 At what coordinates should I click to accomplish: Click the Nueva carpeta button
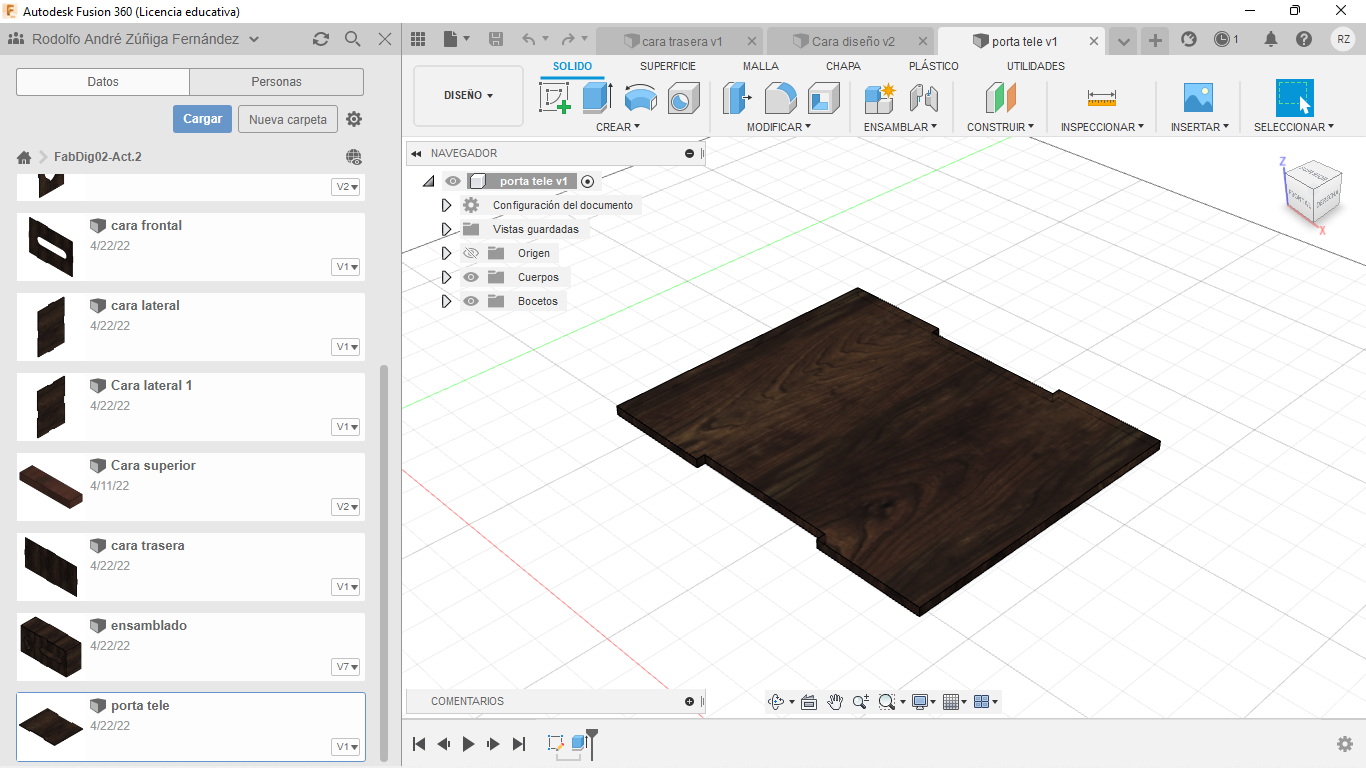click(287, 119)
